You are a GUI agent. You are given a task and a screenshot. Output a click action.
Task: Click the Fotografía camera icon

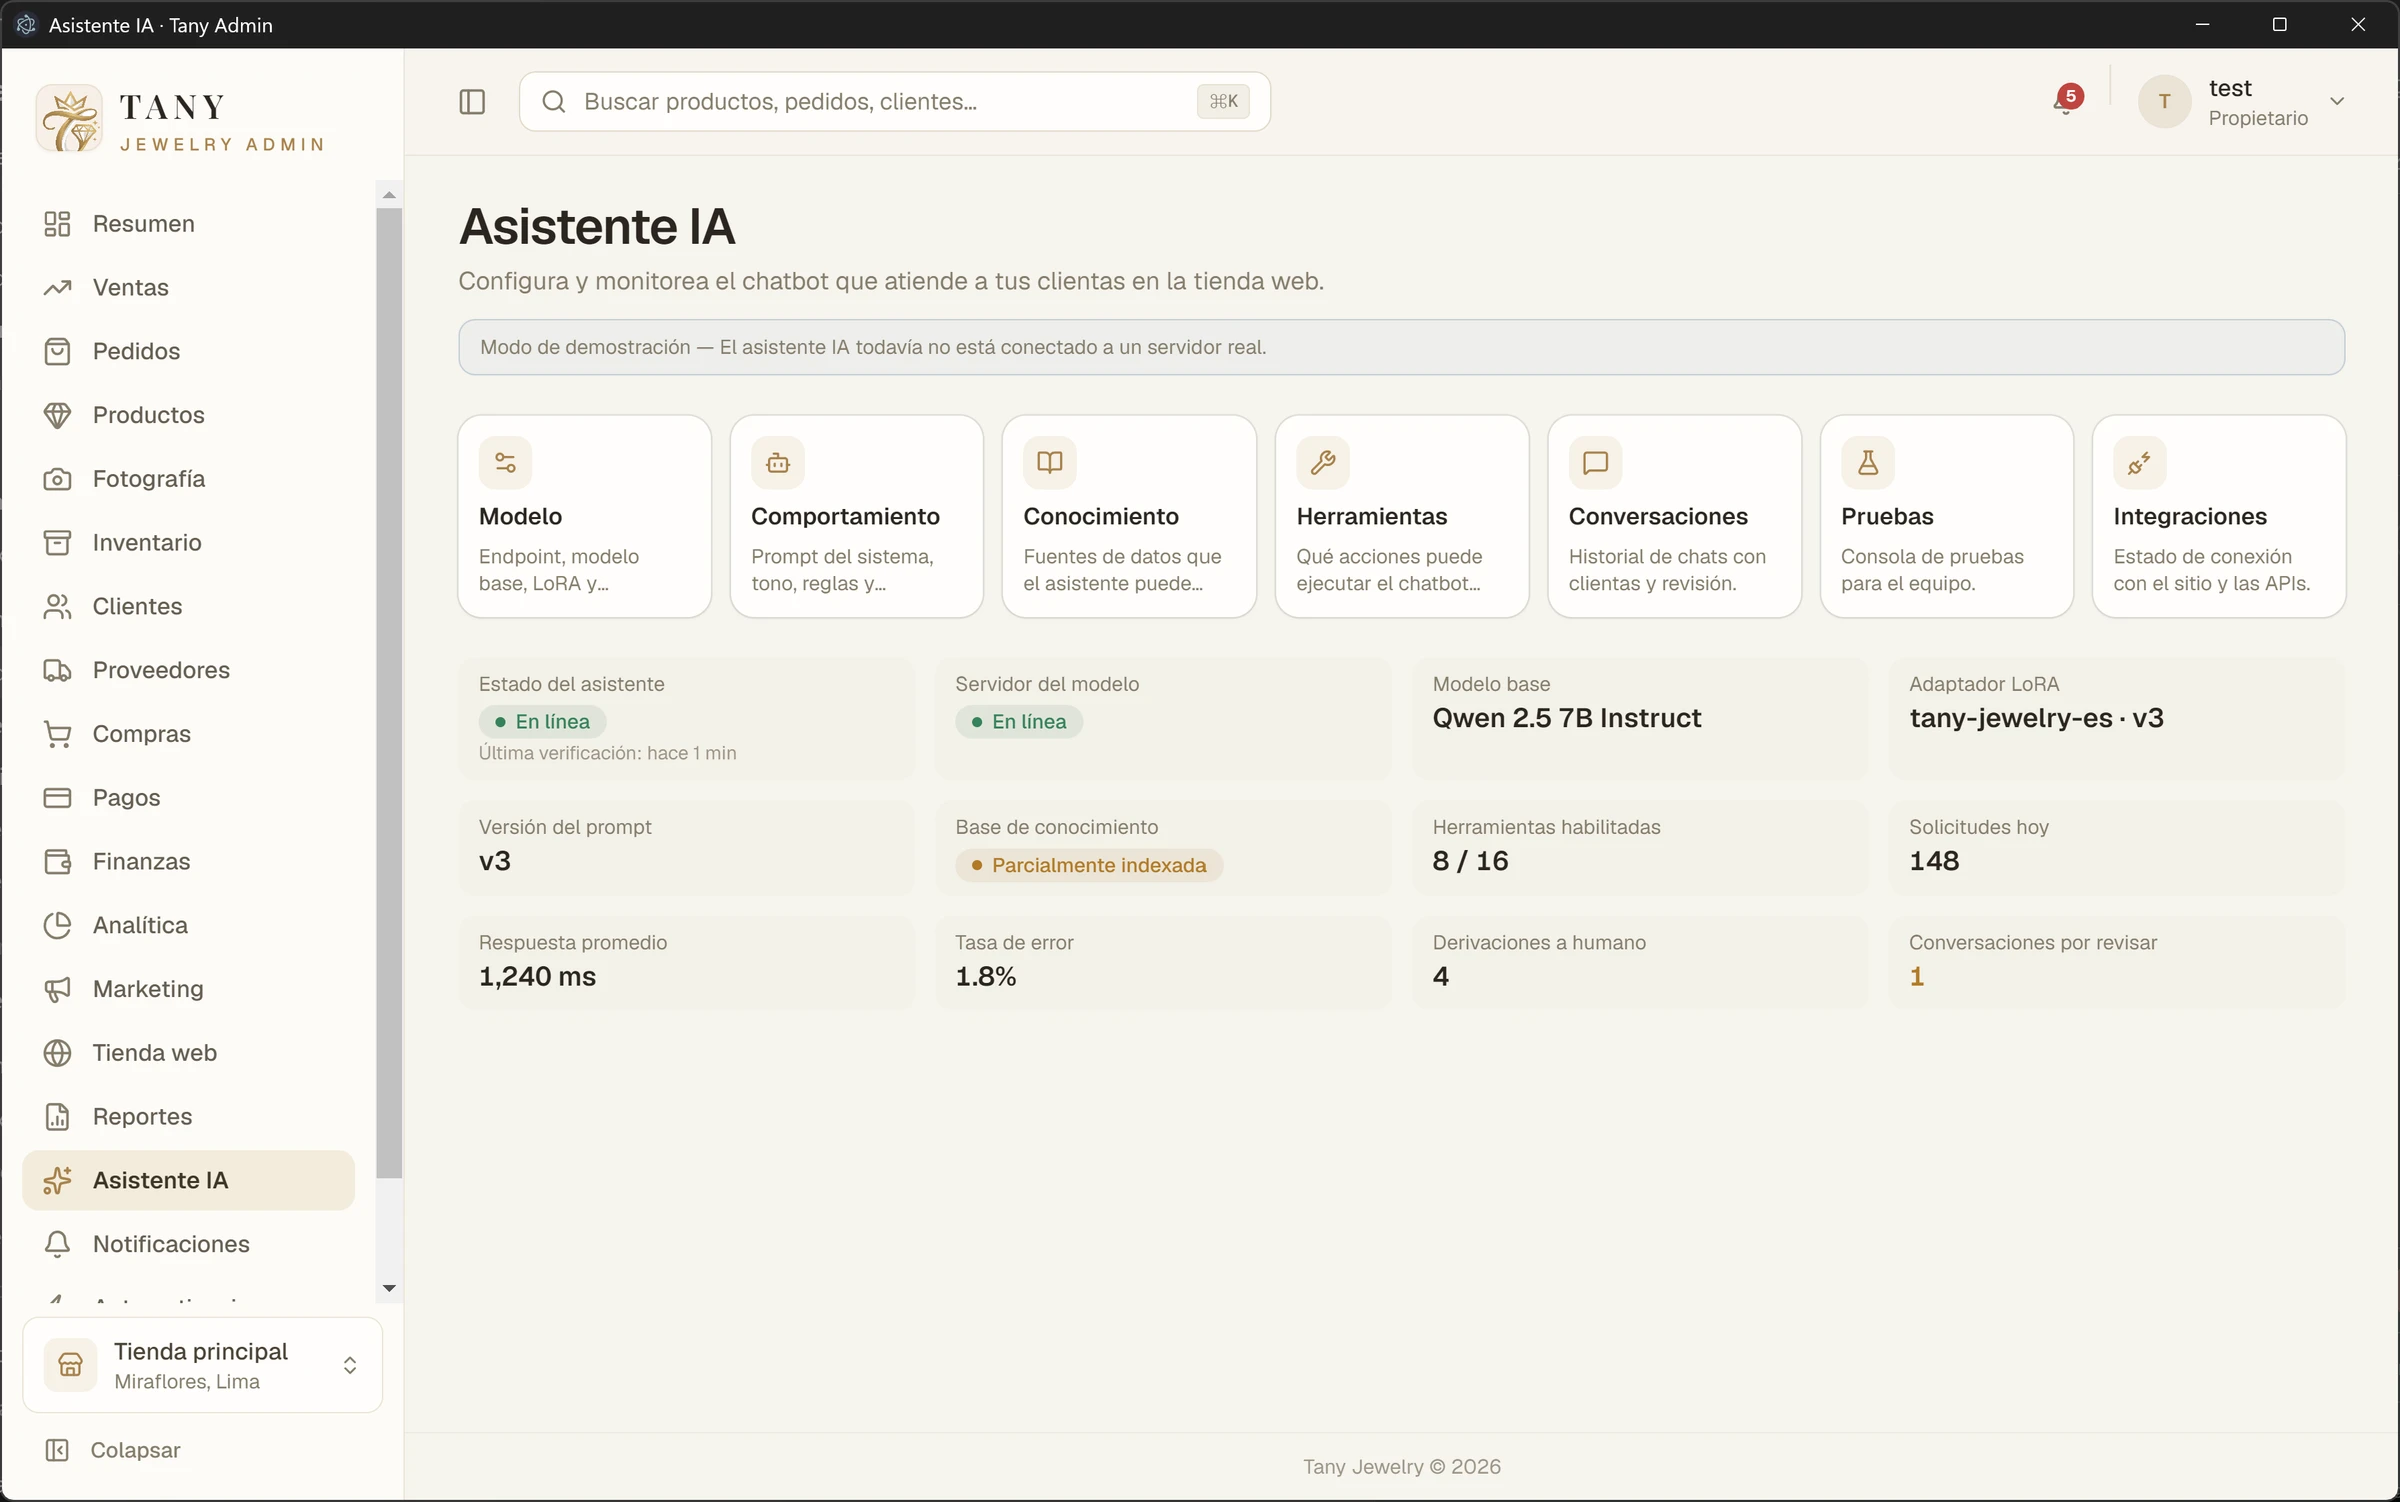click(57, 479)
